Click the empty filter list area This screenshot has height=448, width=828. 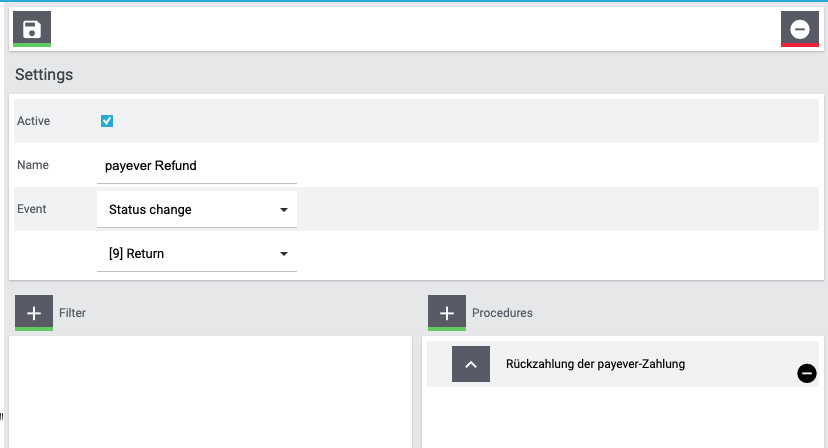[210, 392]
